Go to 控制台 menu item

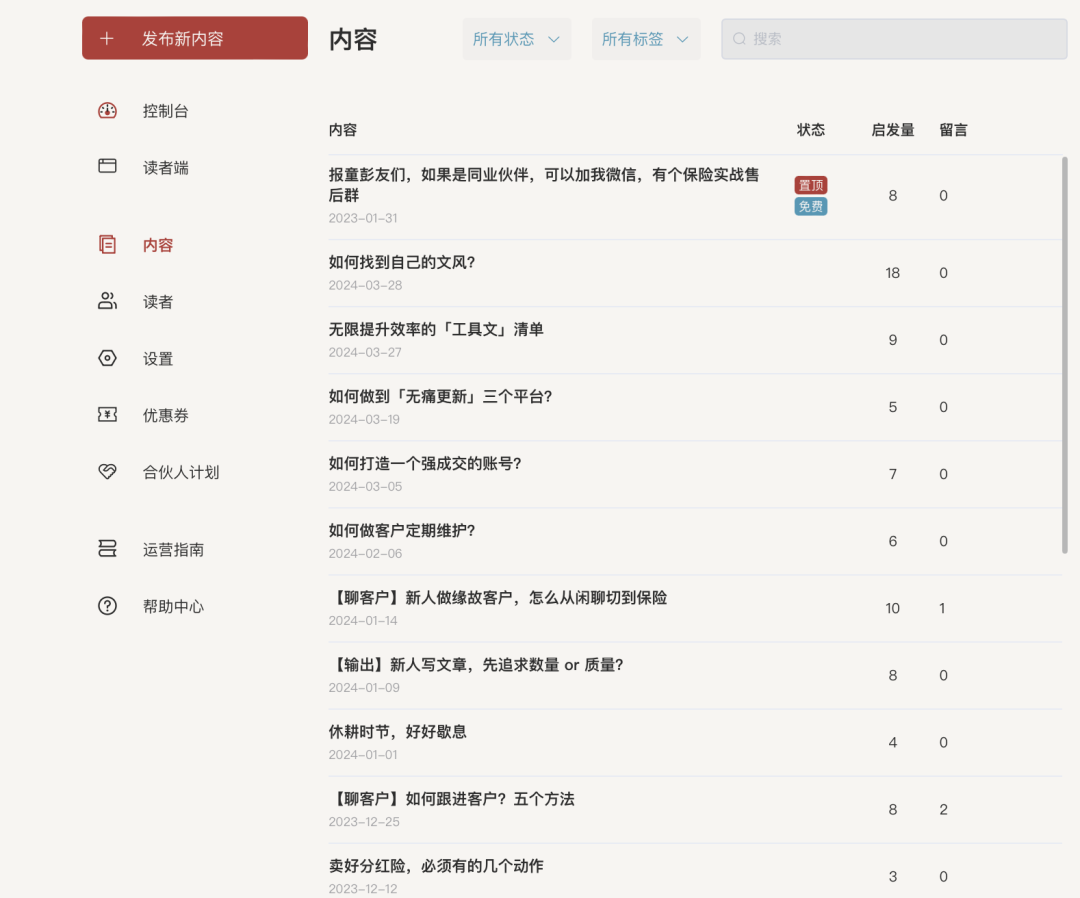point(165,111)
